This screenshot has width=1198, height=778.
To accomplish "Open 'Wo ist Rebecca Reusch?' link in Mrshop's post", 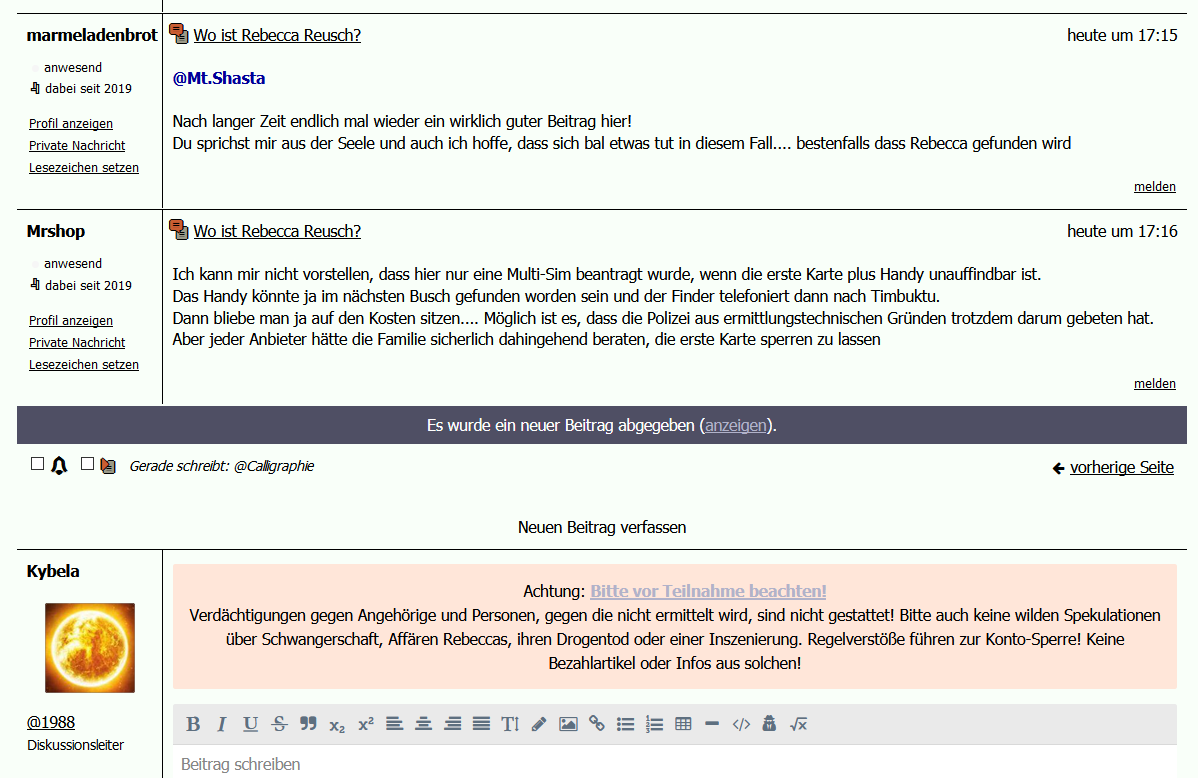I will (277, 232).
